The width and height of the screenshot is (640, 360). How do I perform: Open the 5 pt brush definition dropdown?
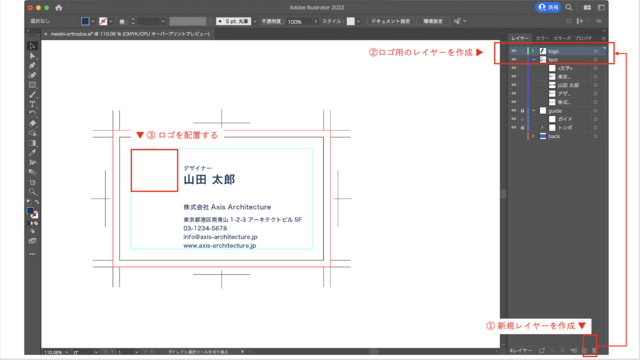[255, 21]
